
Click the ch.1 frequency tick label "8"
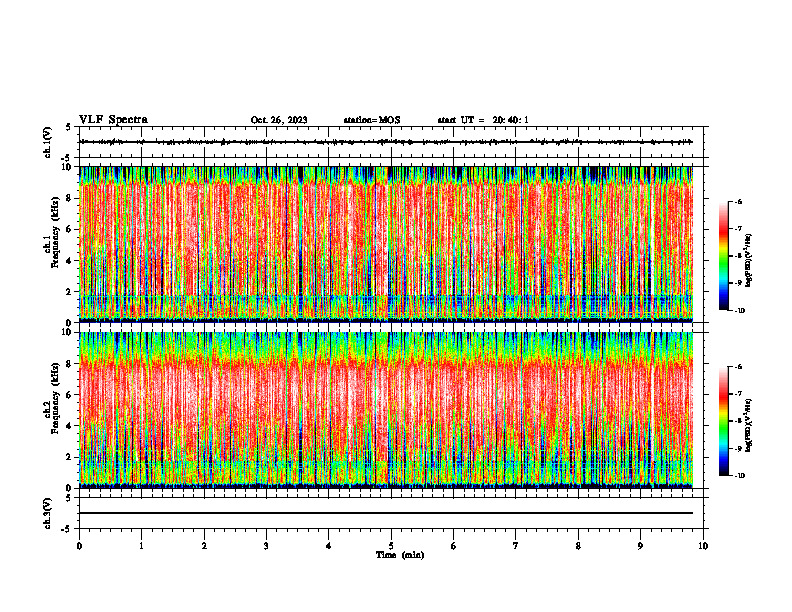coord(70,198)
